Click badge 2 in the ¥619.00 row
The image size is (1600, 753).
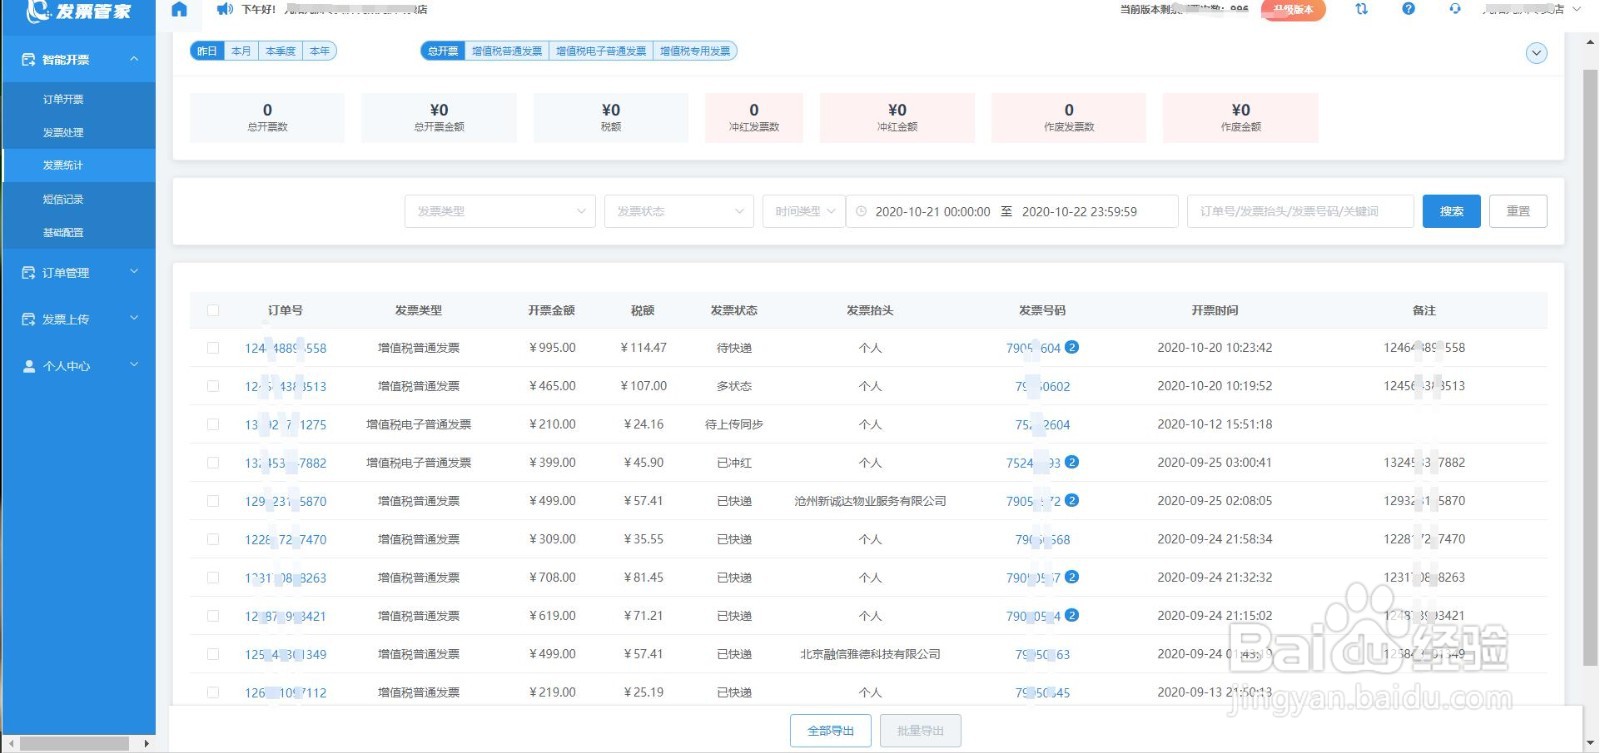pyautogui.click(x=1072, y=615)
